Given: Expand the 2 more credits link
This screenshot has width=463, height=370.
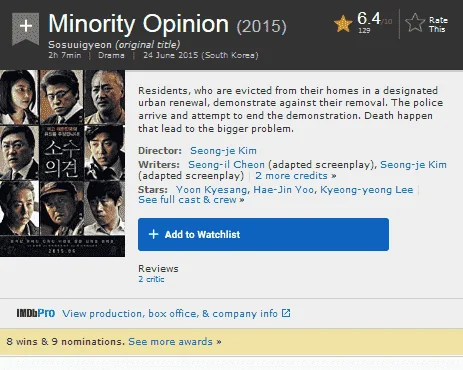Looking at the screenshot, I should (296, 176).
